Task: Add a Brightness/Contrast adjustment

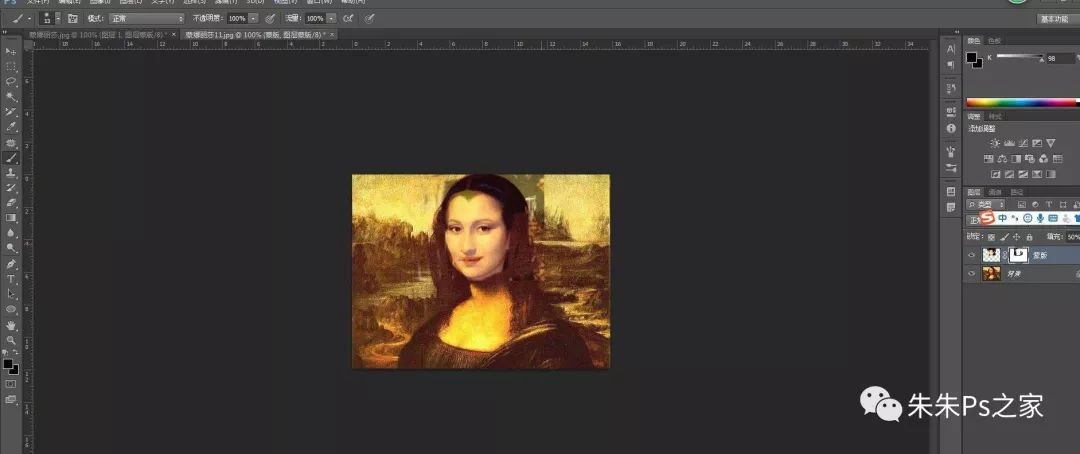Action: coord(995,143)
